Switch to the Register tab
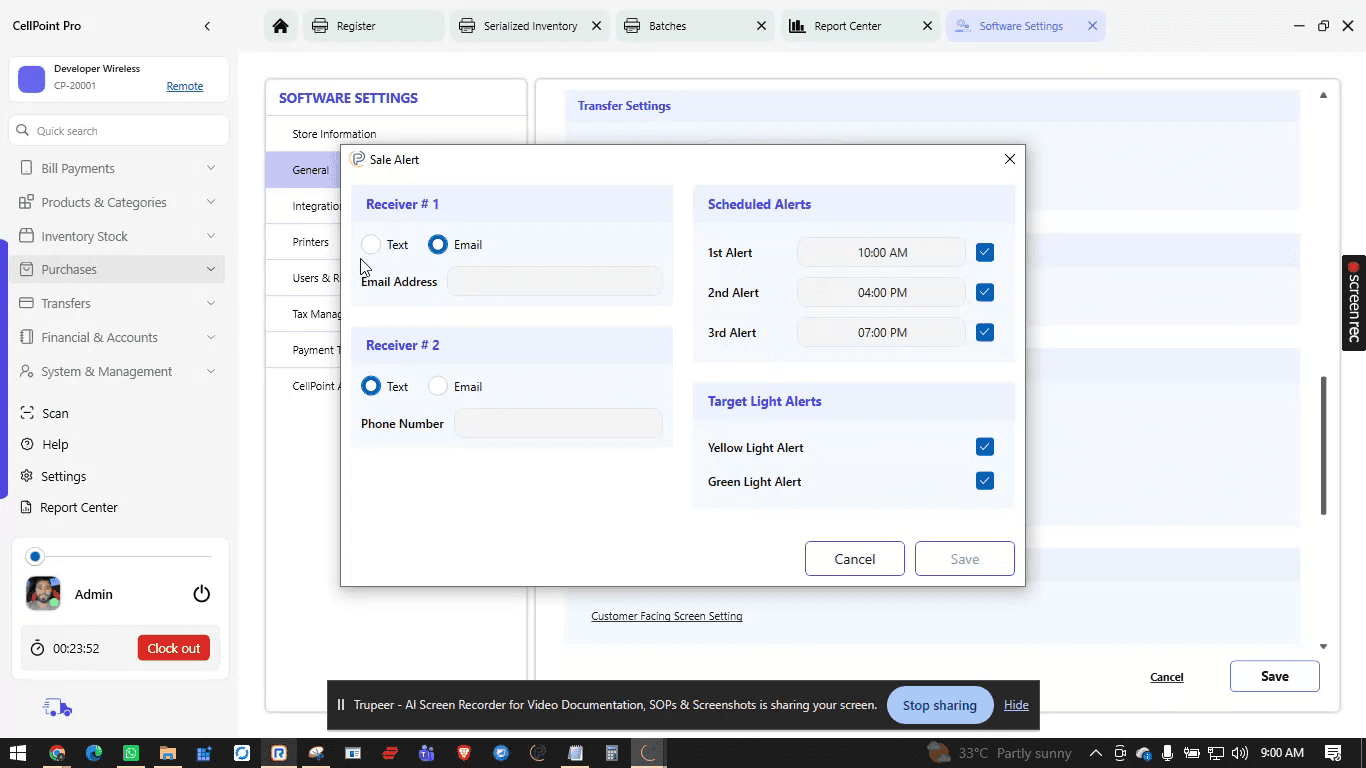Image resolution: width=1366 pixels, height=768 pixels. tap(372, 26)
